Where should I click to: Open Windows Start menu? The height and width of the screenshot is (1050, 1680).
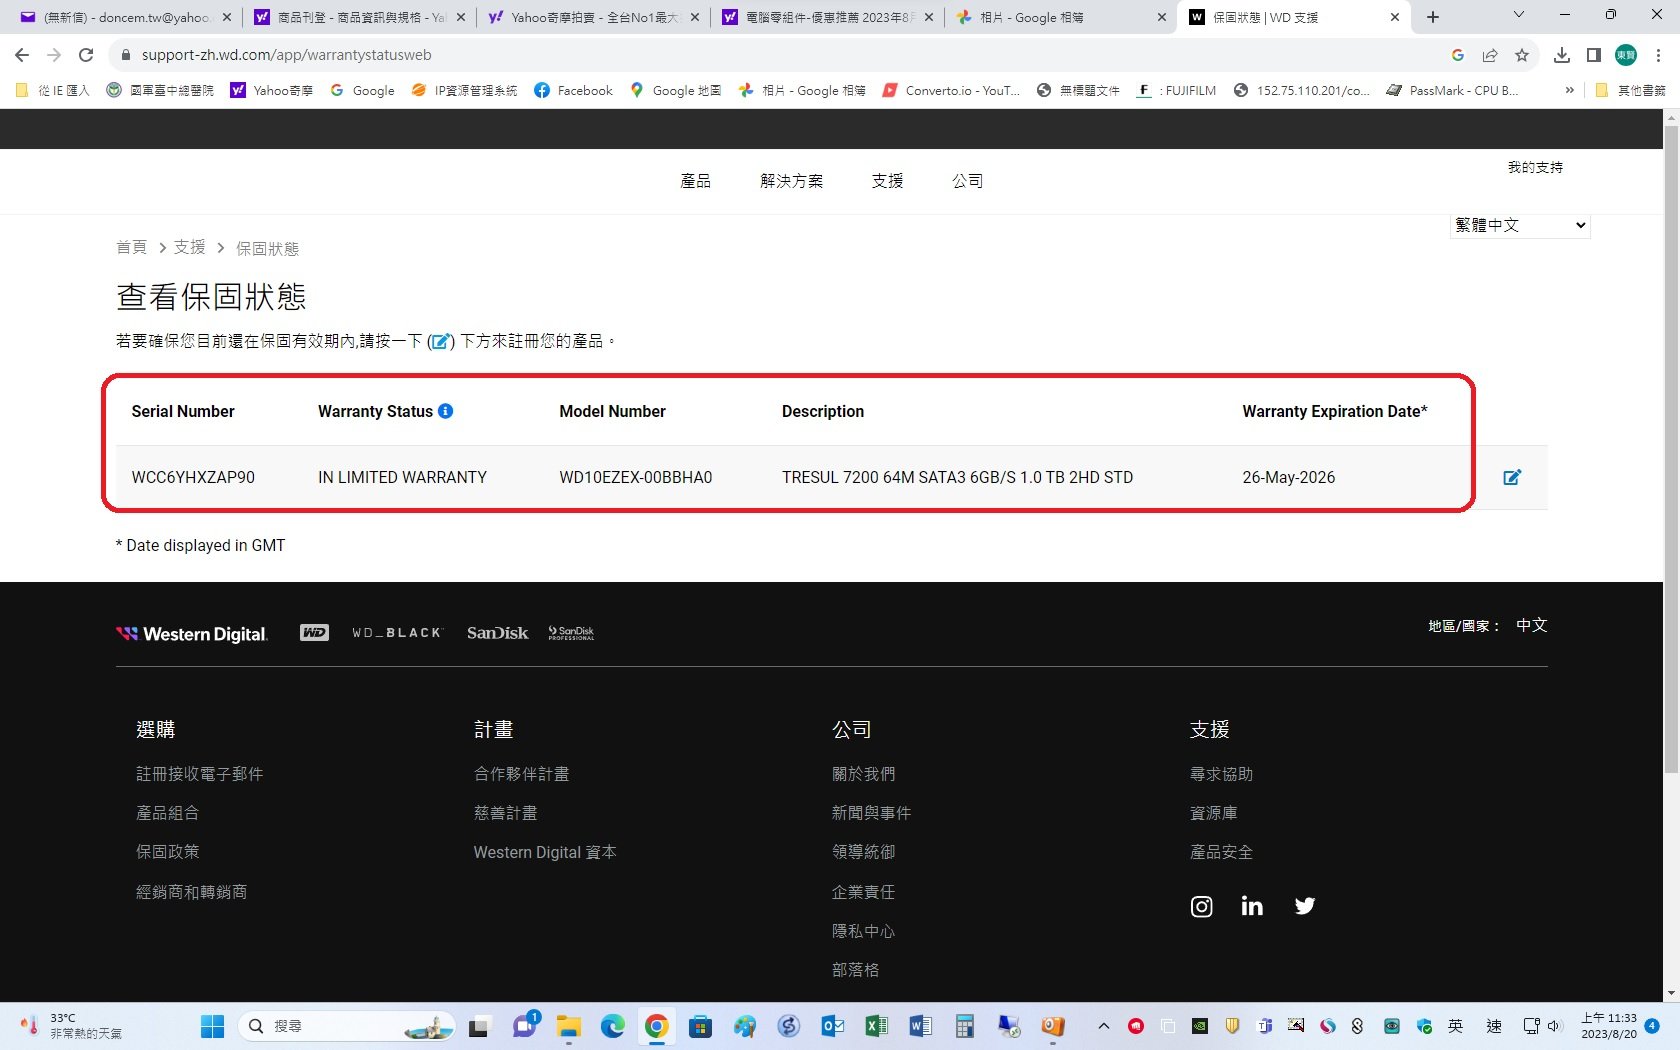(x=212, y=1026)
